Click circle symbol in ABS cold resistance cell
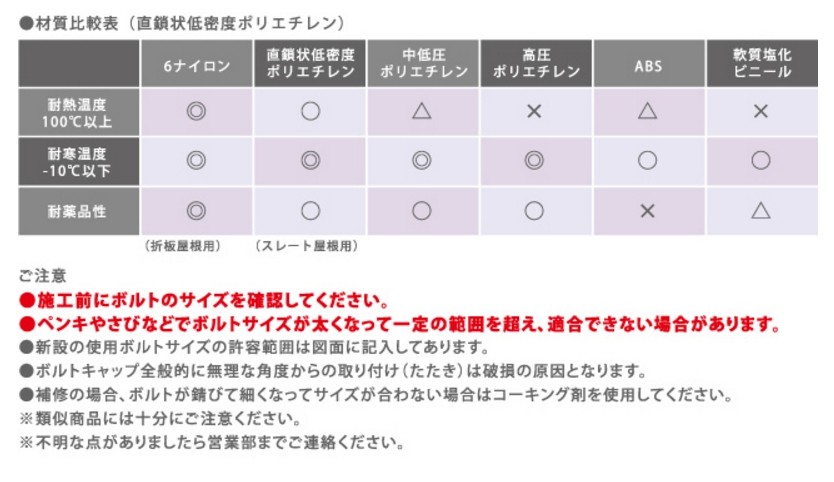Viewport: 834px width, 482px height. tap(647, 160)
